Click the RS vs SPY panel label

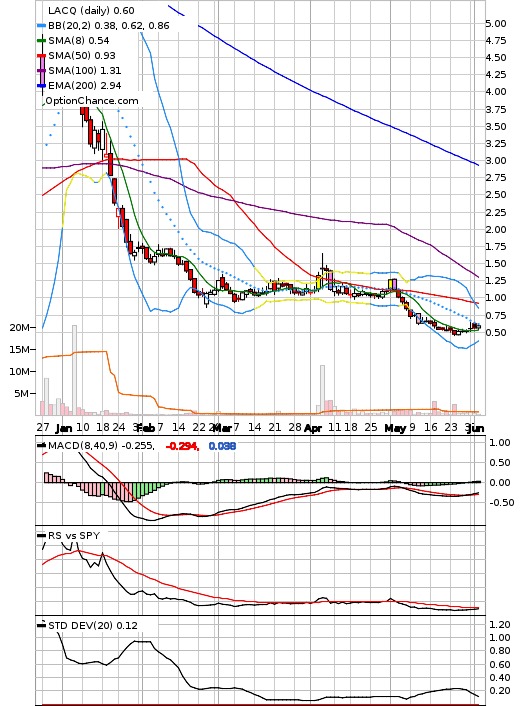pyautogui.click(x=74, y=535)
